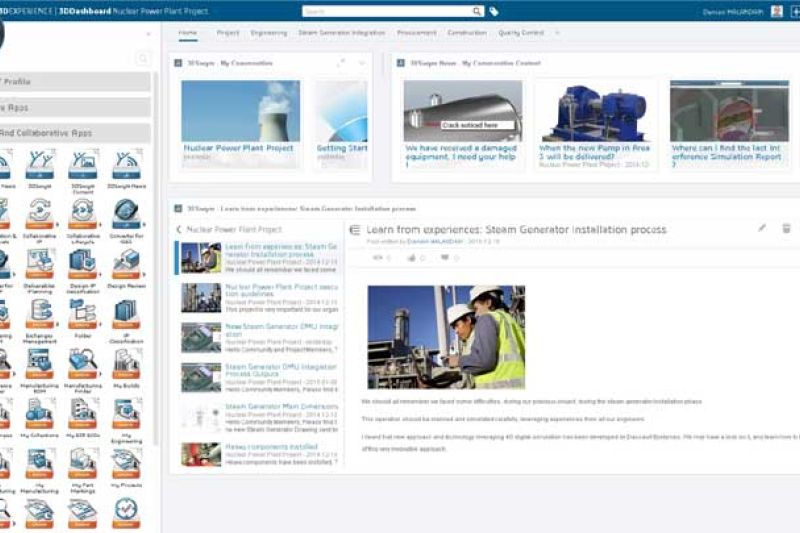
Task: Go back from Nuclear Power Plant Project list
Action: pos(179,230)
